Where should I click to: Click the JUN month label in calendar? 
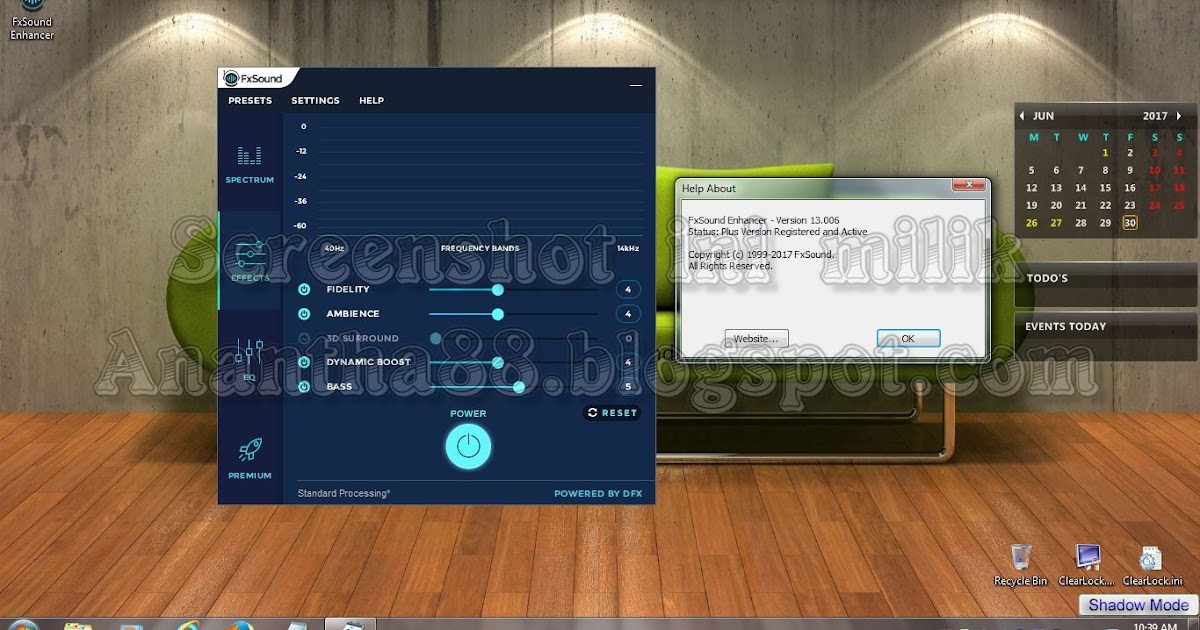pos(1043,116)
